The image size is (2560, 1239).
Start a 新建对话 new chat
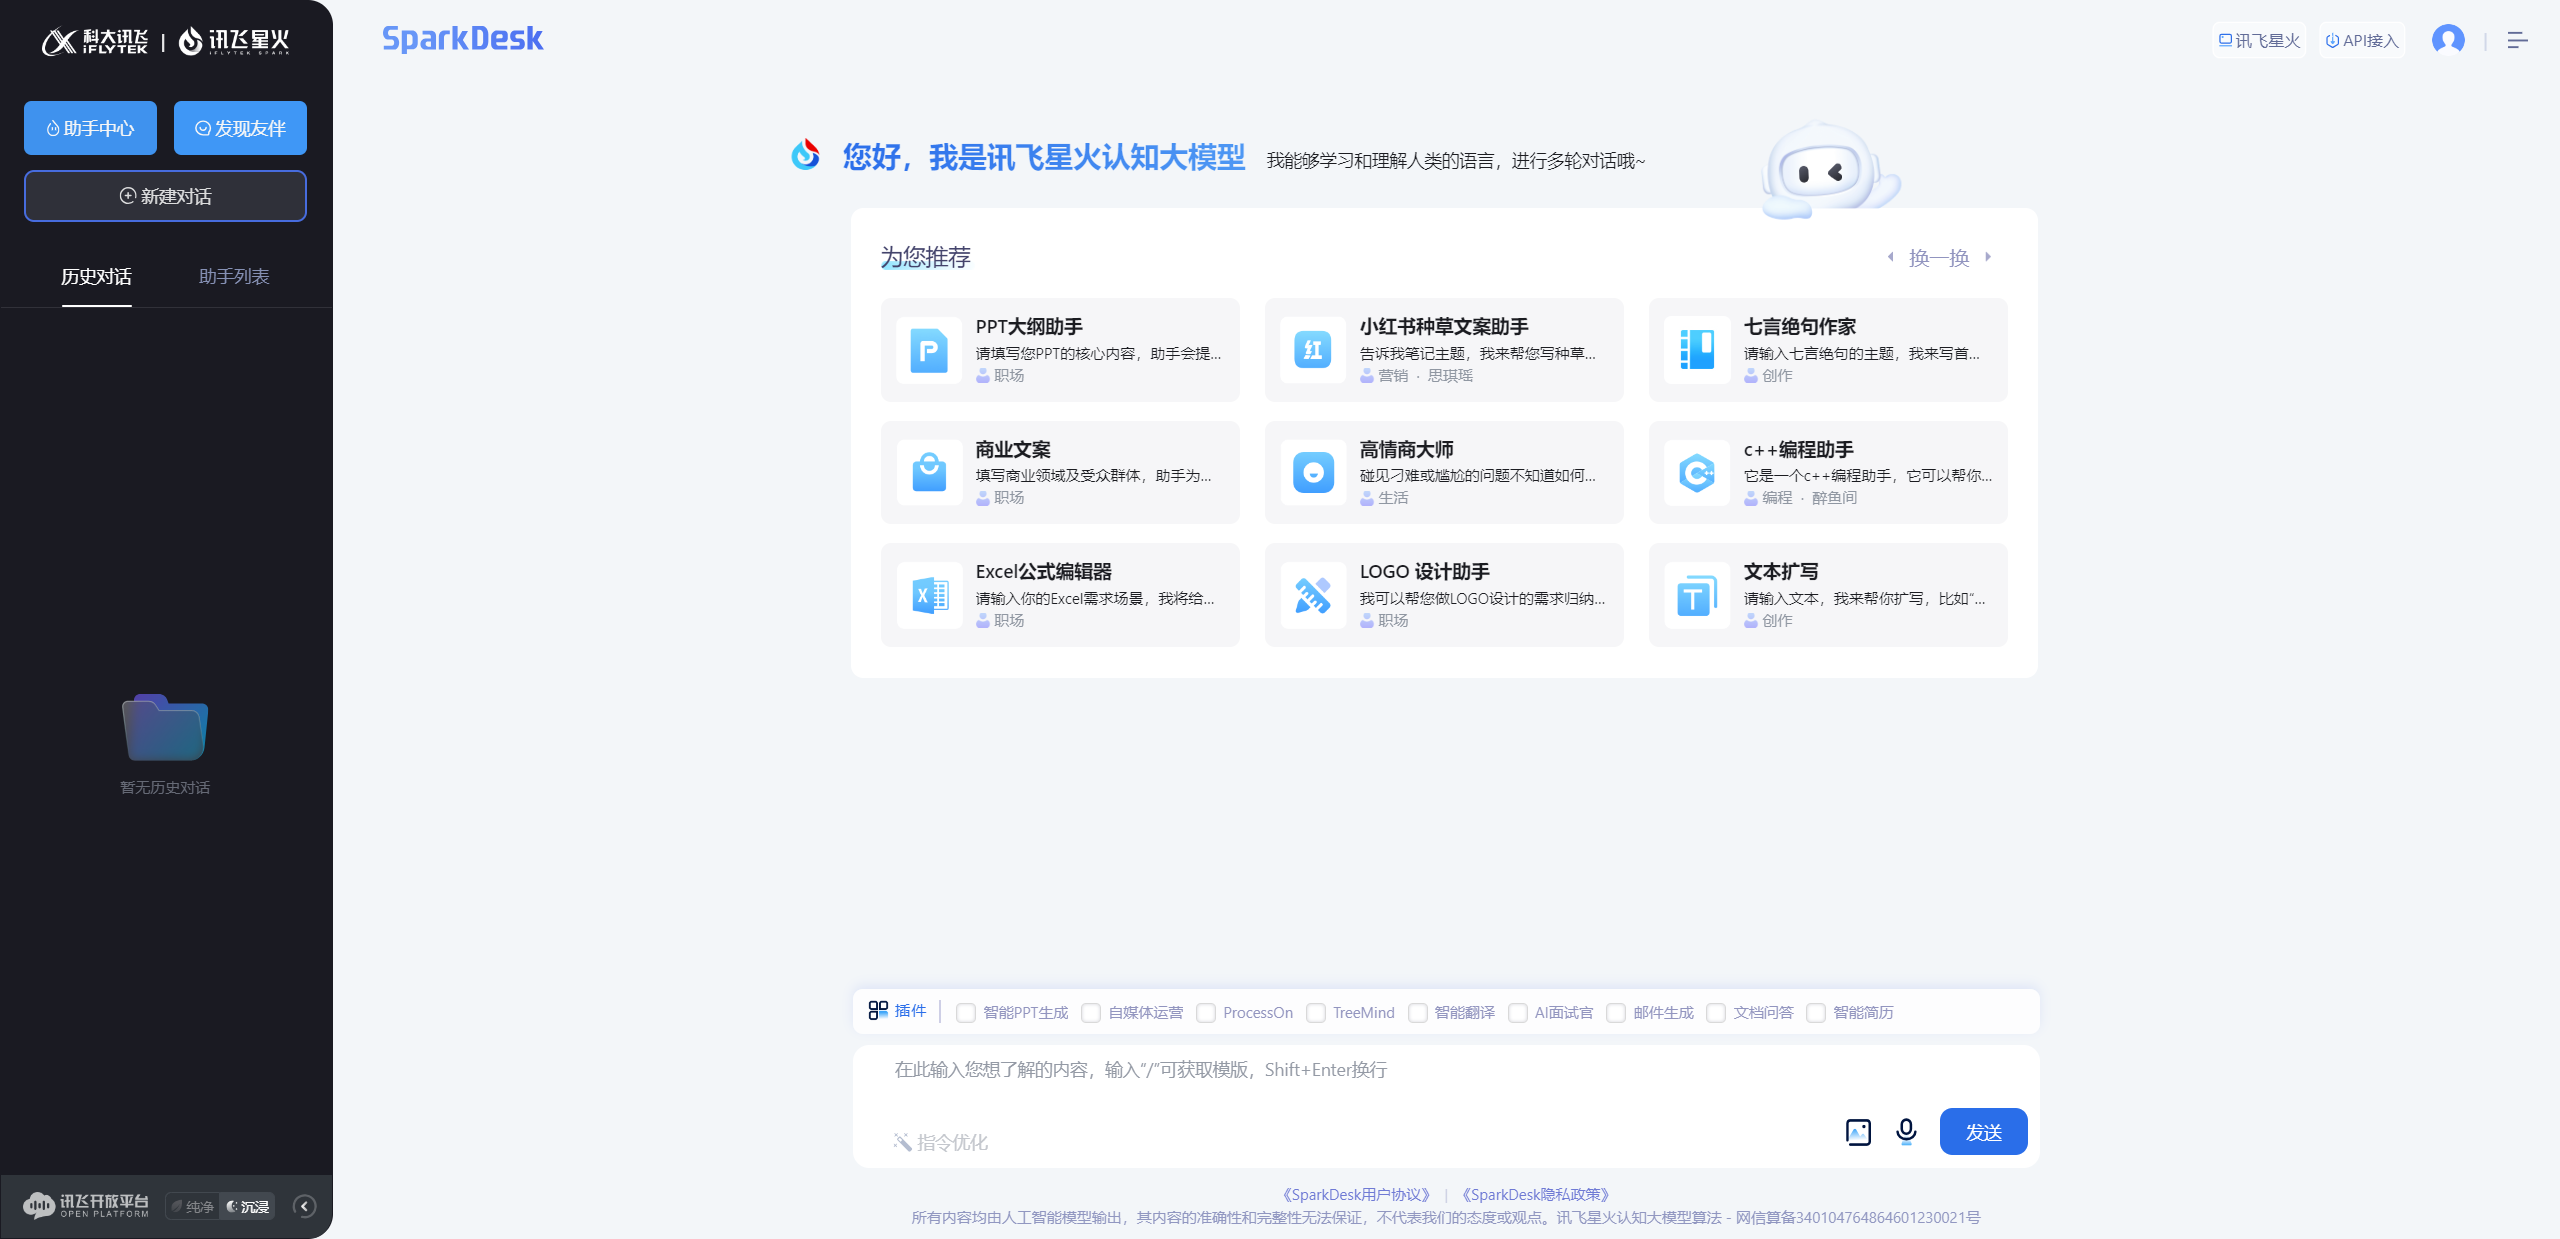click(x=165, y=196)
